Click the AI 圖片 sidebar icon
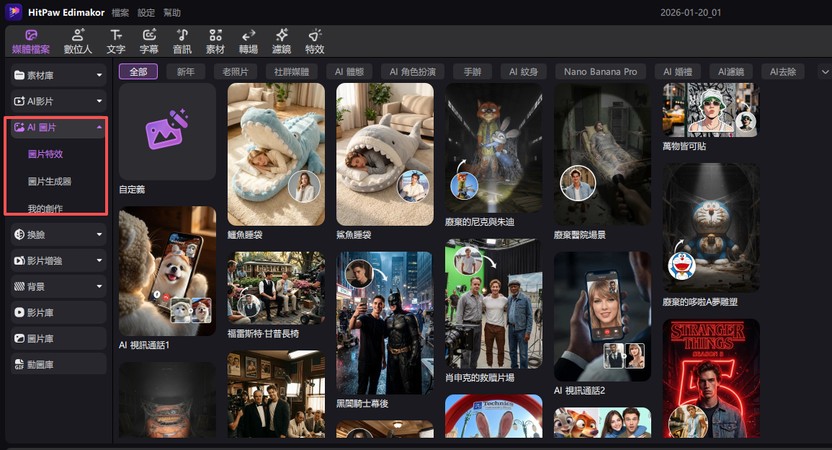Viewport: 832px width, 450px height. pyautogui.click(x=19, y=127)
